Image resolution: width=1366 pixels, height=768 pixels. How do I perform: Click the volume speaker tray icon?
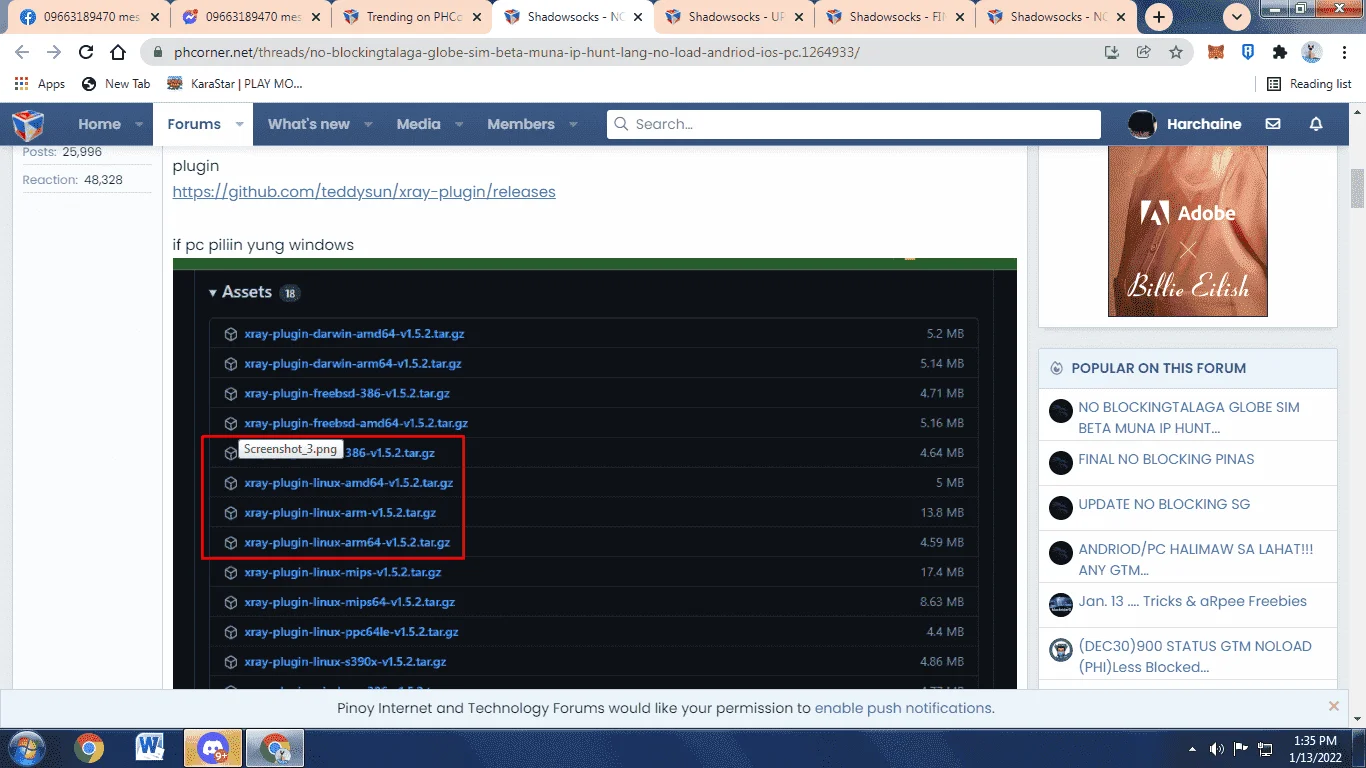(1217, 749)
